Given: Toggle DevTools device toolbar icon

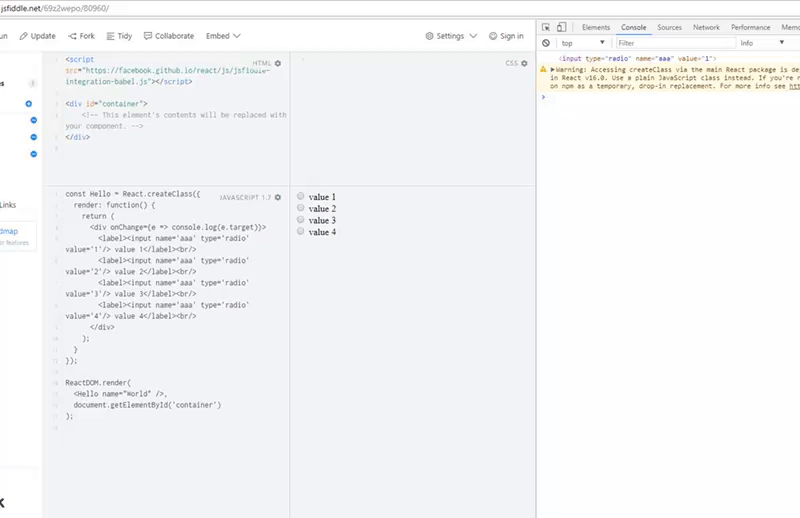Looking at the screenshot, I should point(561,27).
